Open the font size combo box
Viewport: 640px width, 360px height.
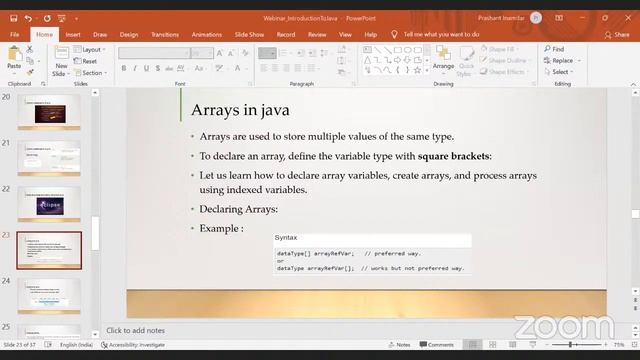pos(202,53)
